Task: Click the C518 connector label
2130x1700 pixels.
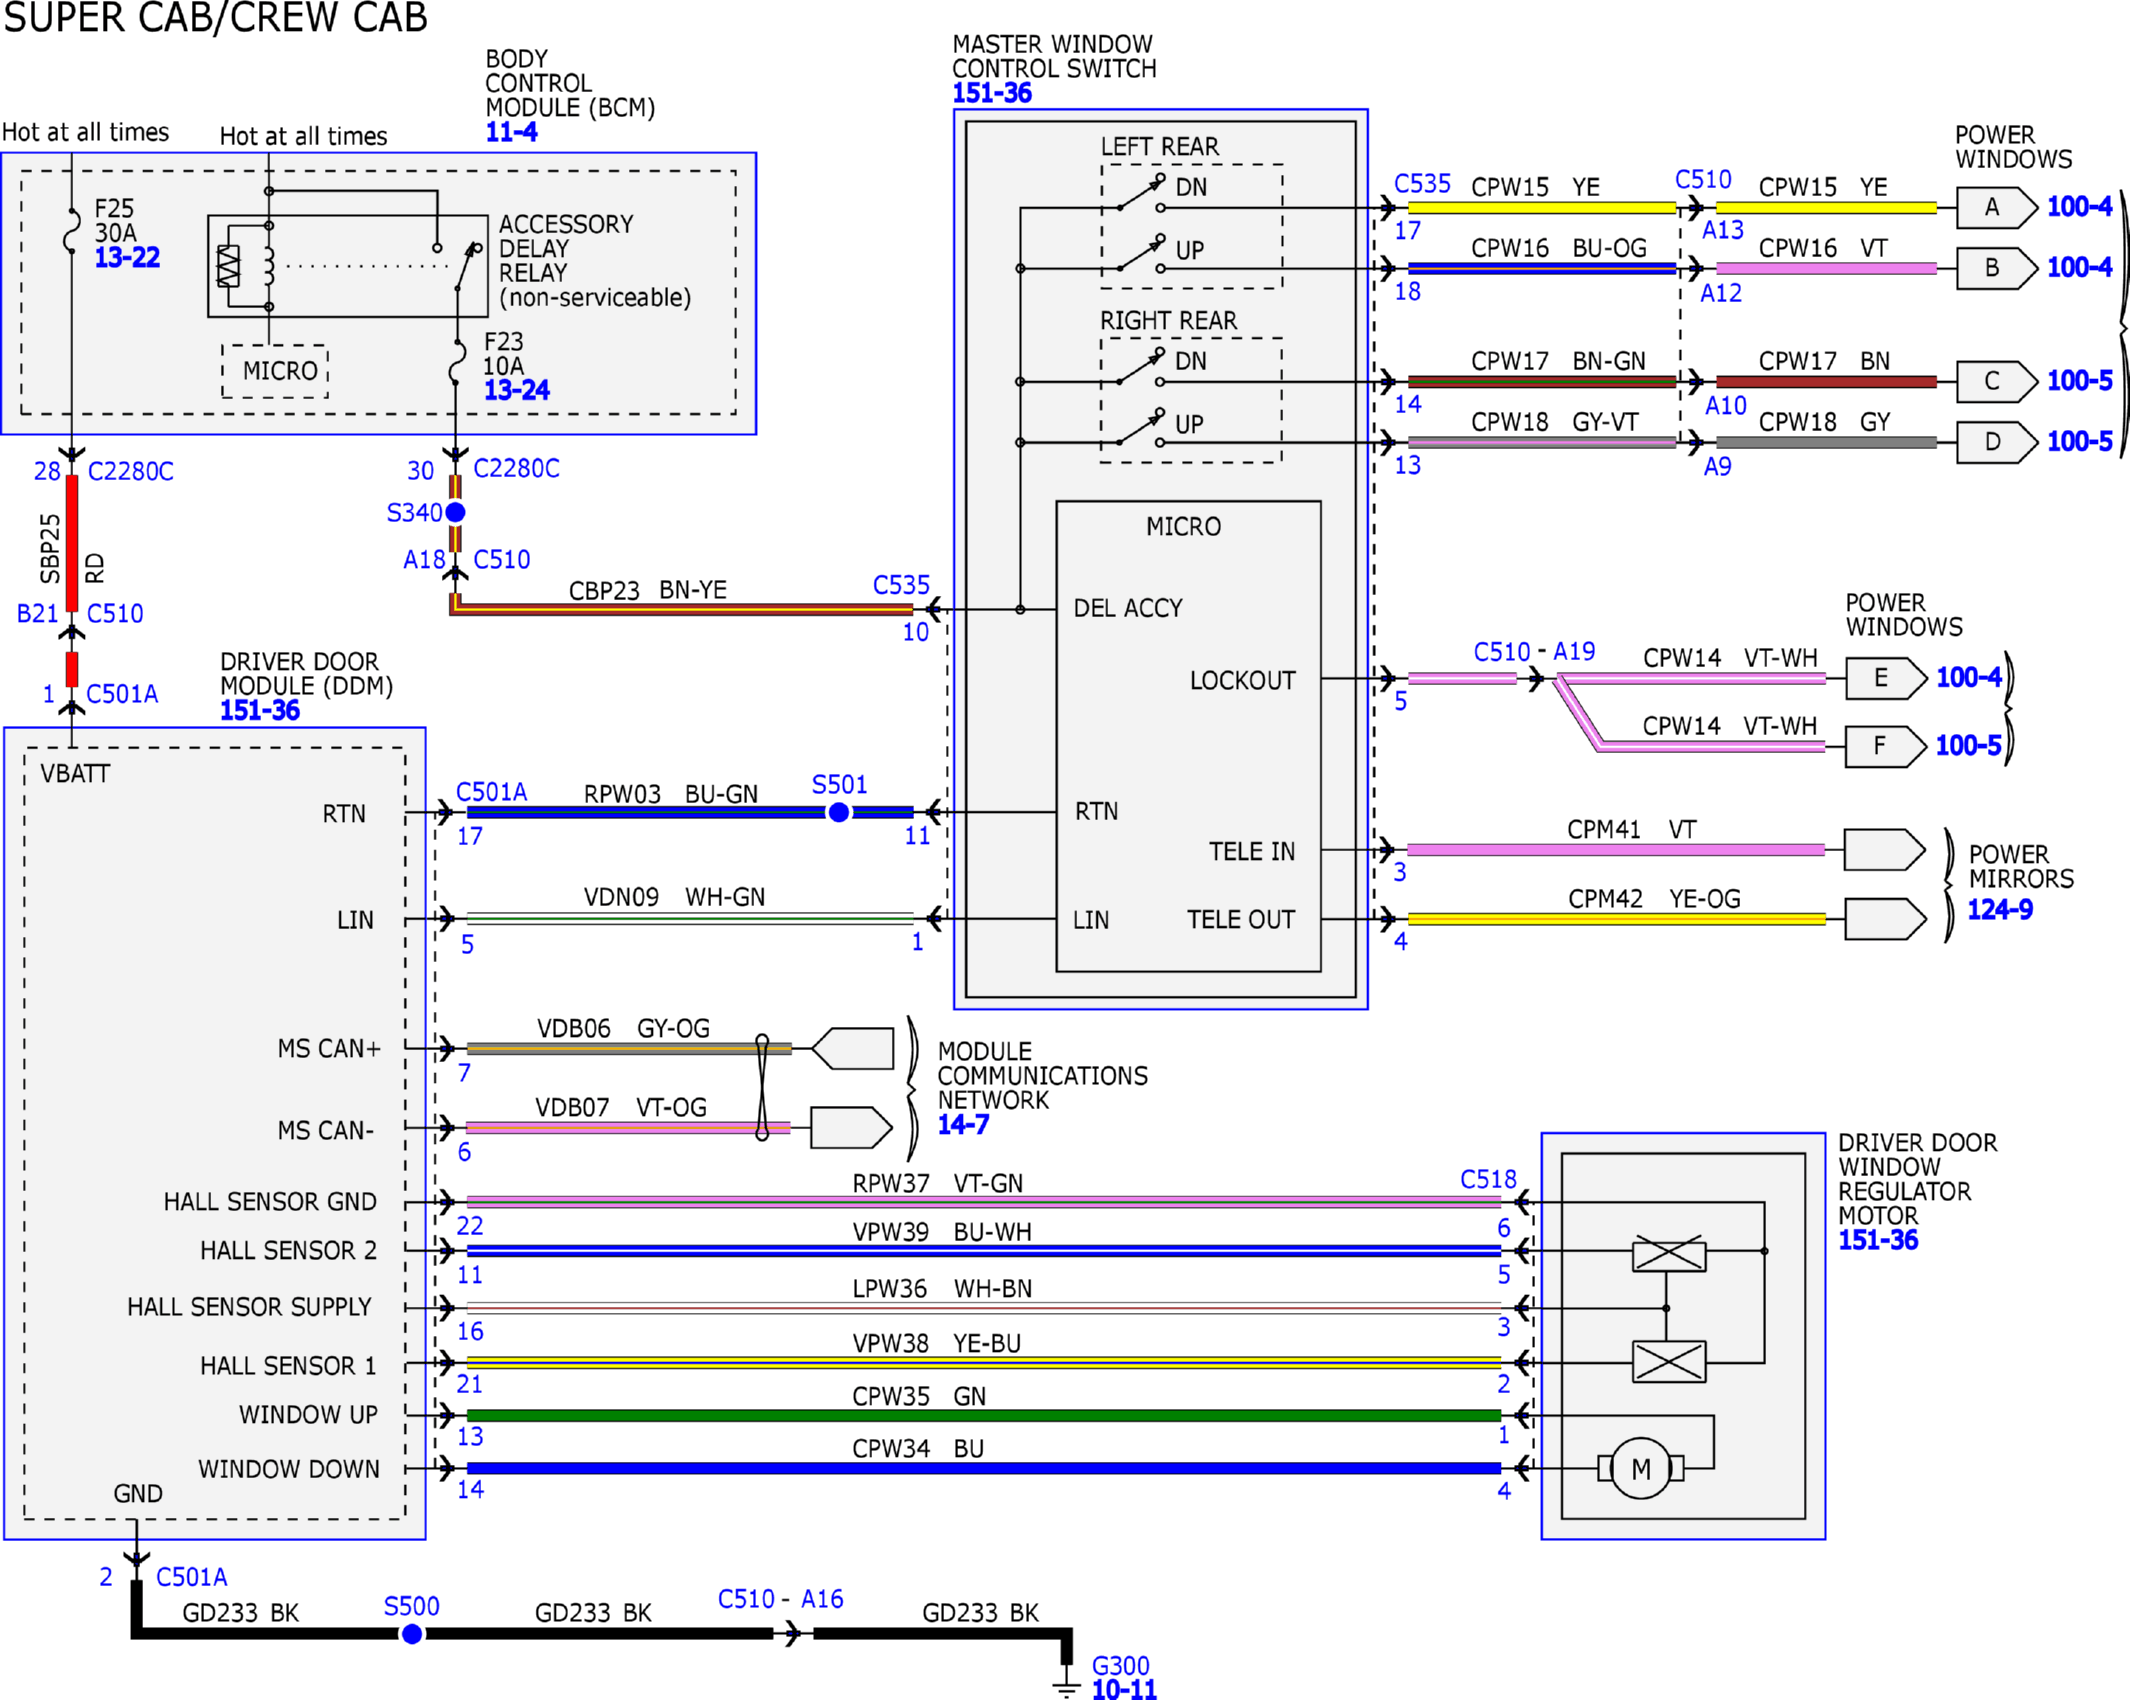Action: (x=1488, y=1180)
